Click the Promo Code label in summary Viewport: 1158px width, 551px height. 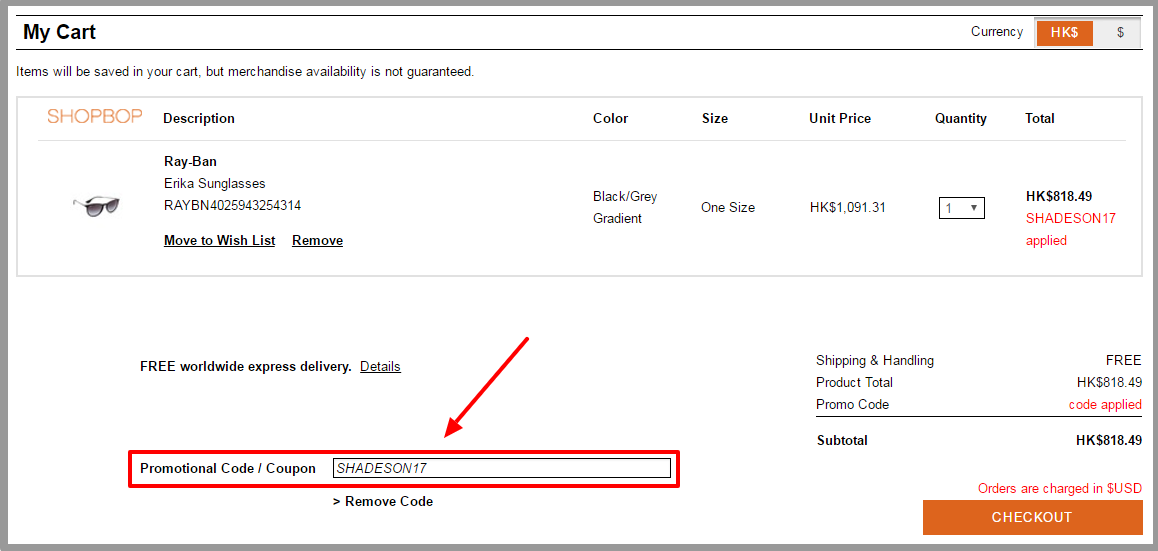(852, 405)
